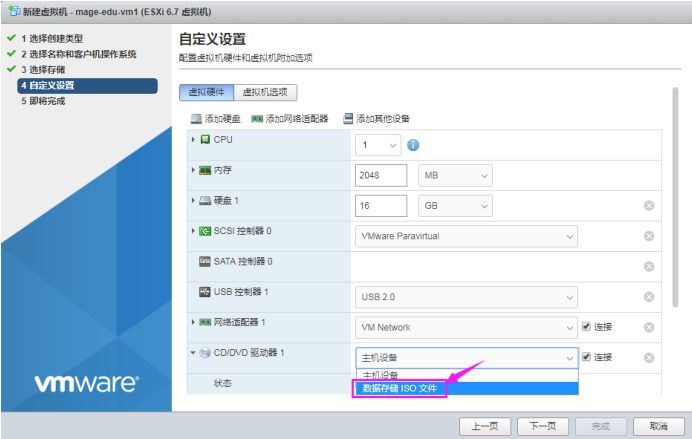692x439 pixels.
Task: Click the Add hard disk icon
Action: click(196, 119)
